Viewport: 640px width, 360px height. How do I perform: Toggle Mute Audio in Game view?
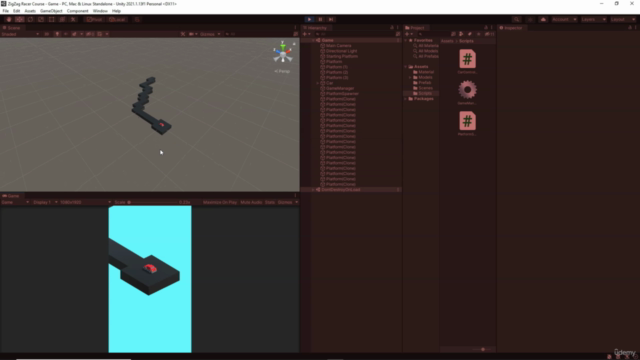click(251, 202)
